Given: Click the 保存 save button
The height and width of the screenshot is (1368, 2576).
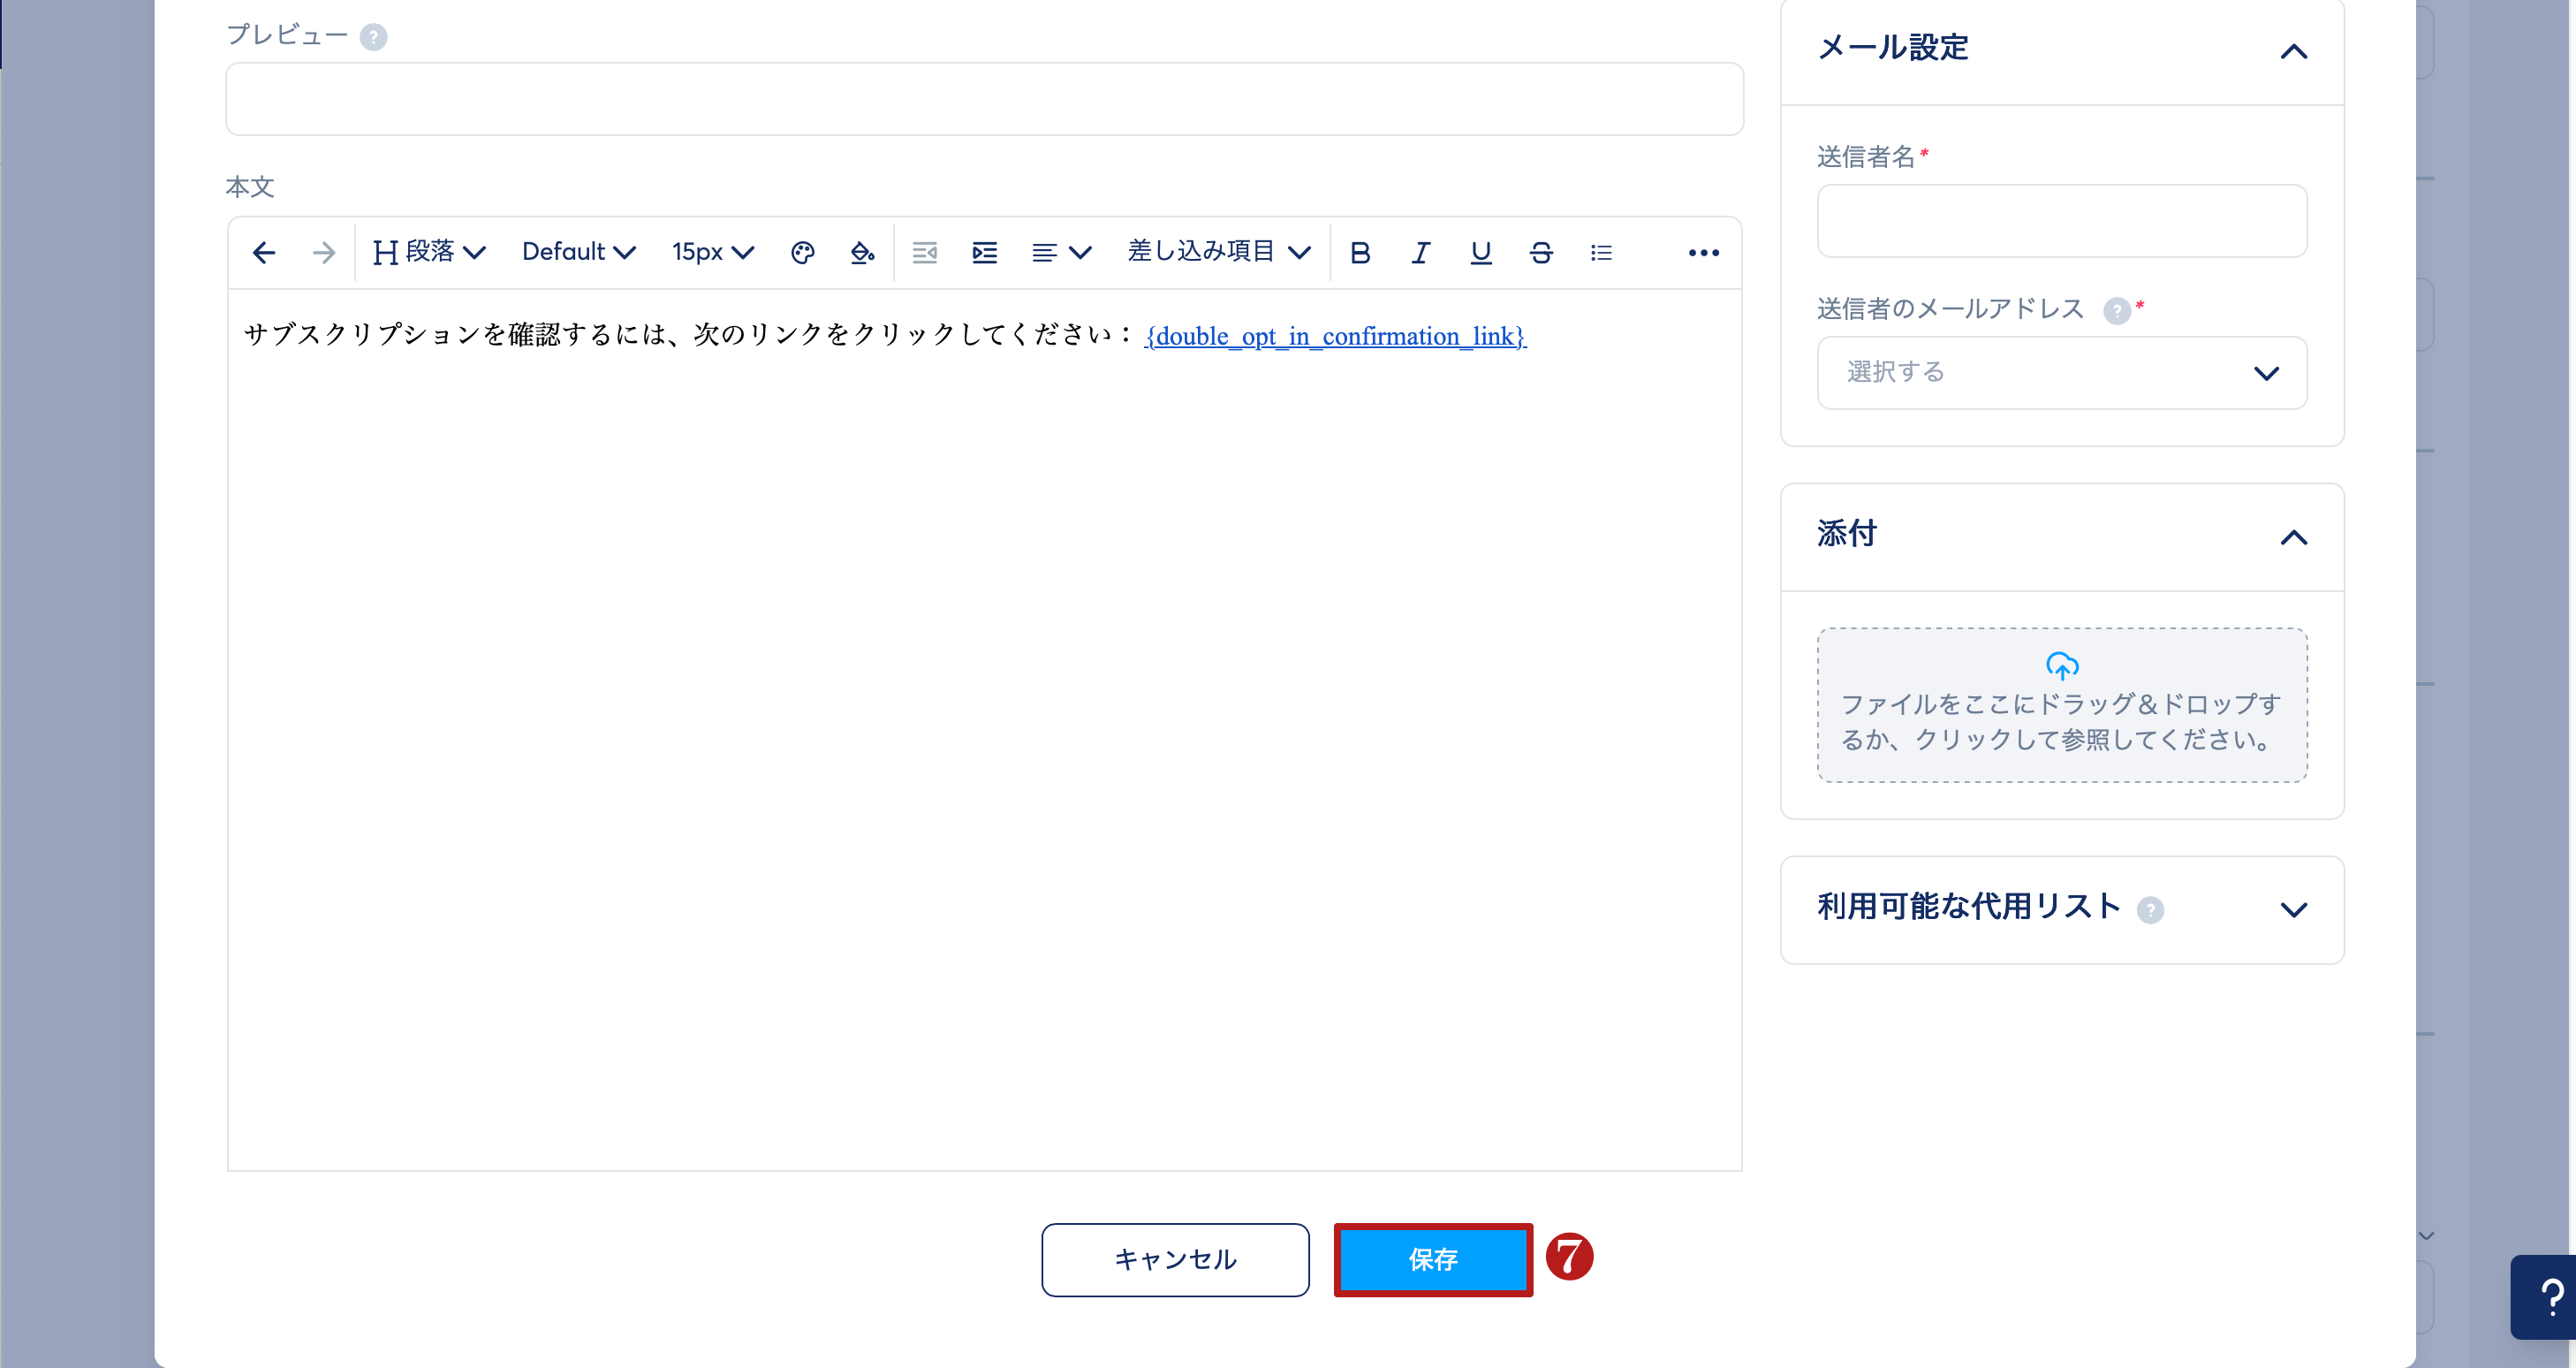Looking at the screenshot, I should (x=1432, y=1259).
